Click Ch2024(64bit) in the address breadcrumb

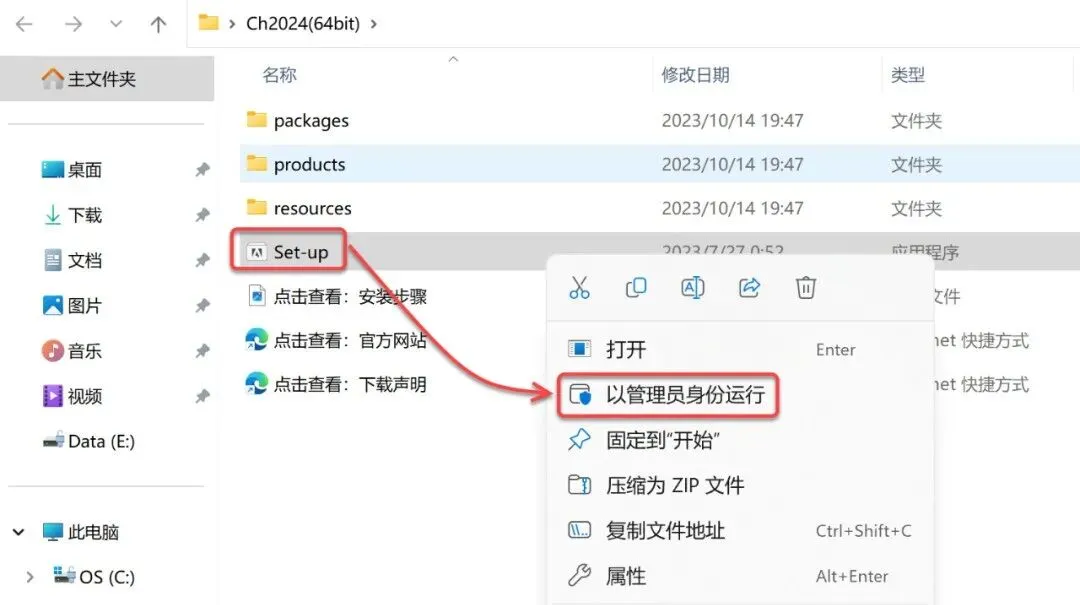[x=302, y=23]
